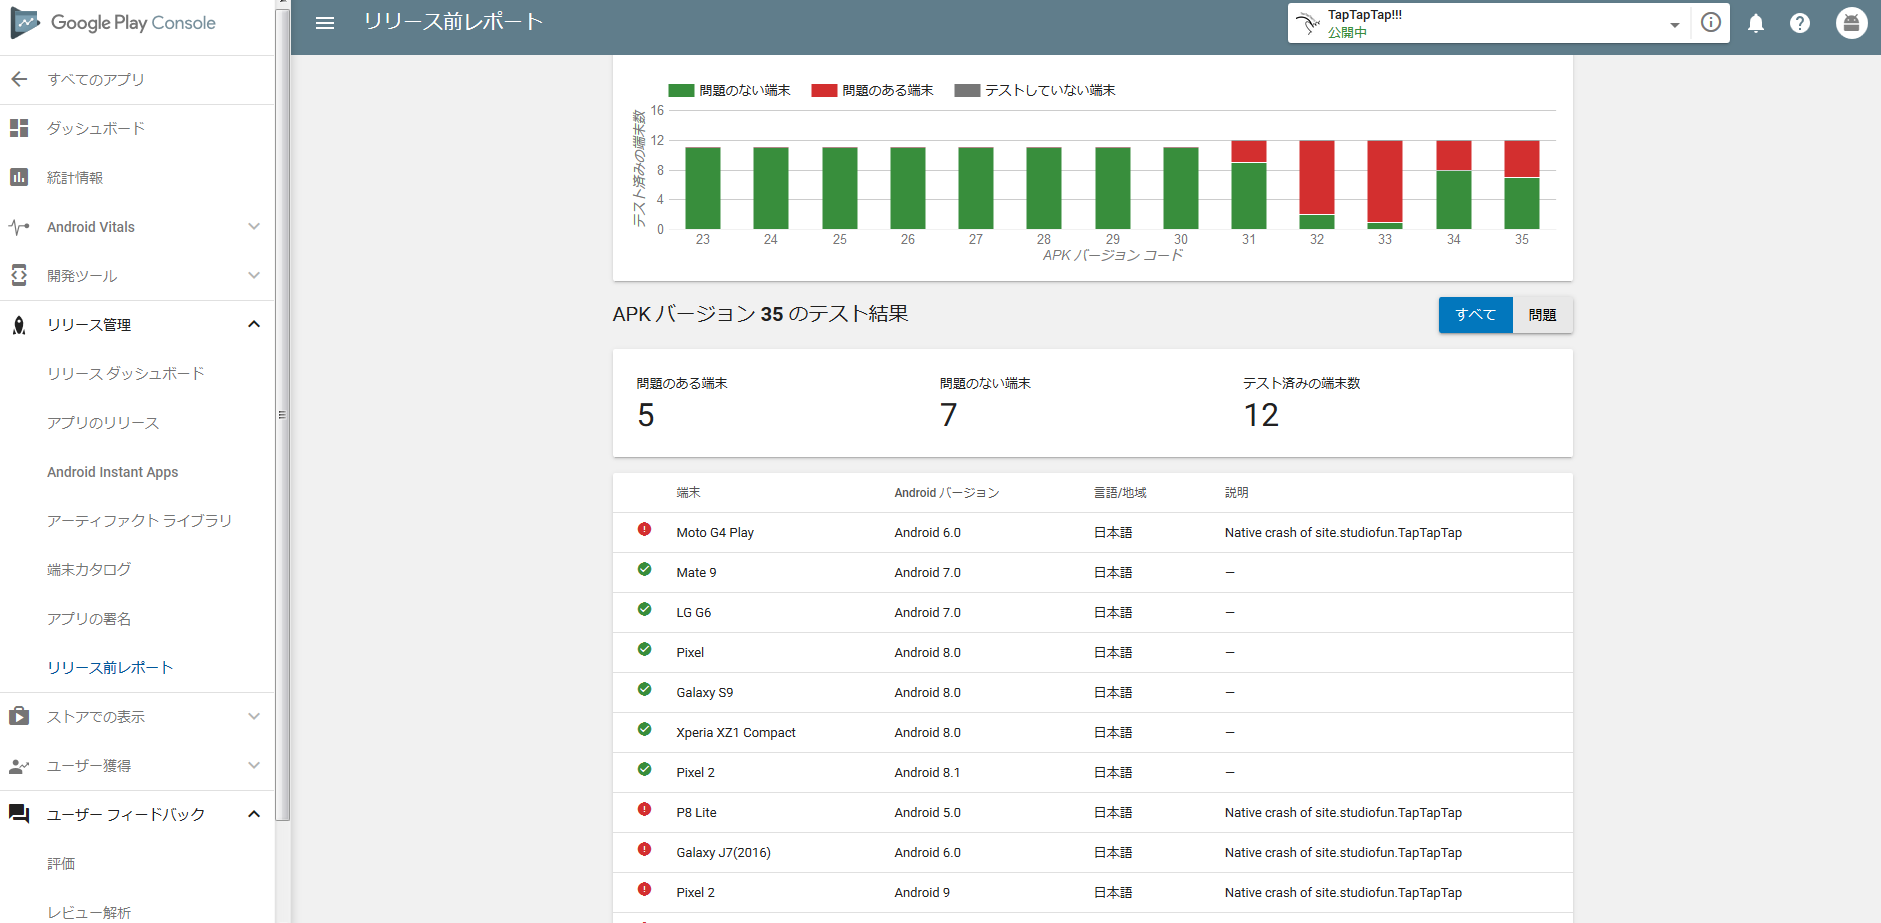Expand the ユーザー獲得 section
The width and height of the screenshot is (1881, 923).
pos(254,766)
